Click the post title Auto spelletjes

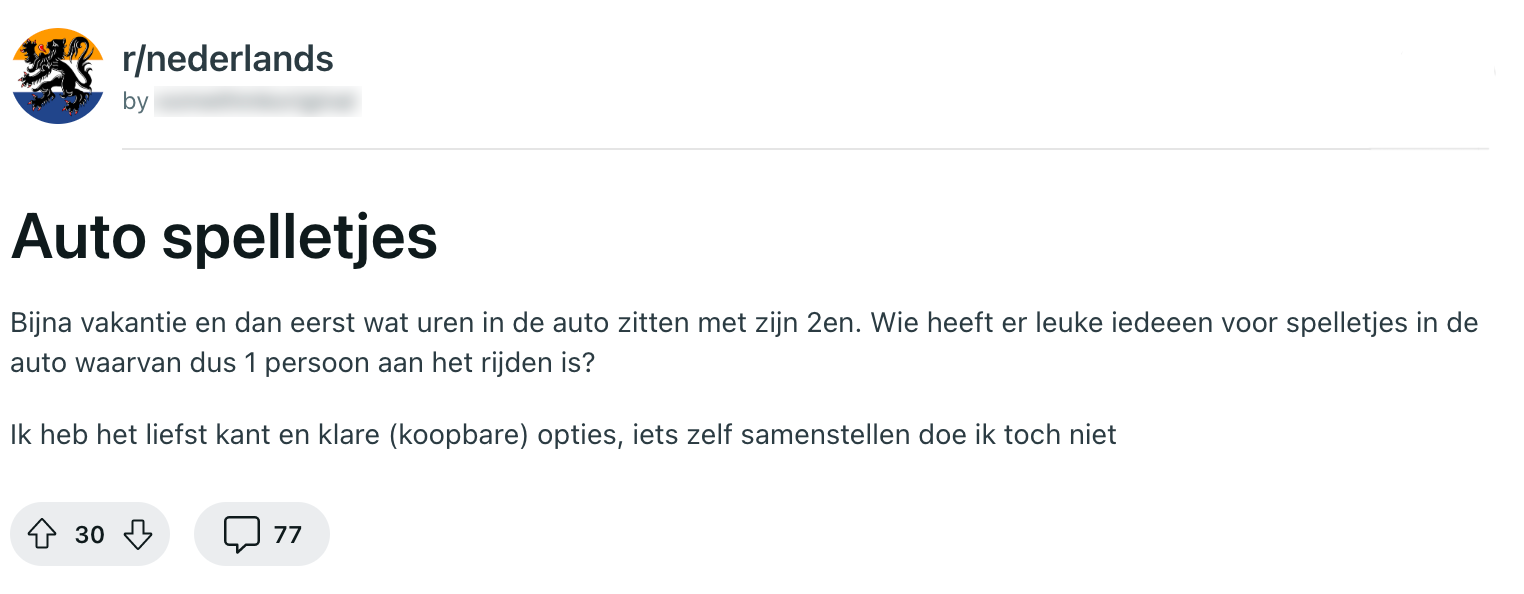tap(224, 237)
